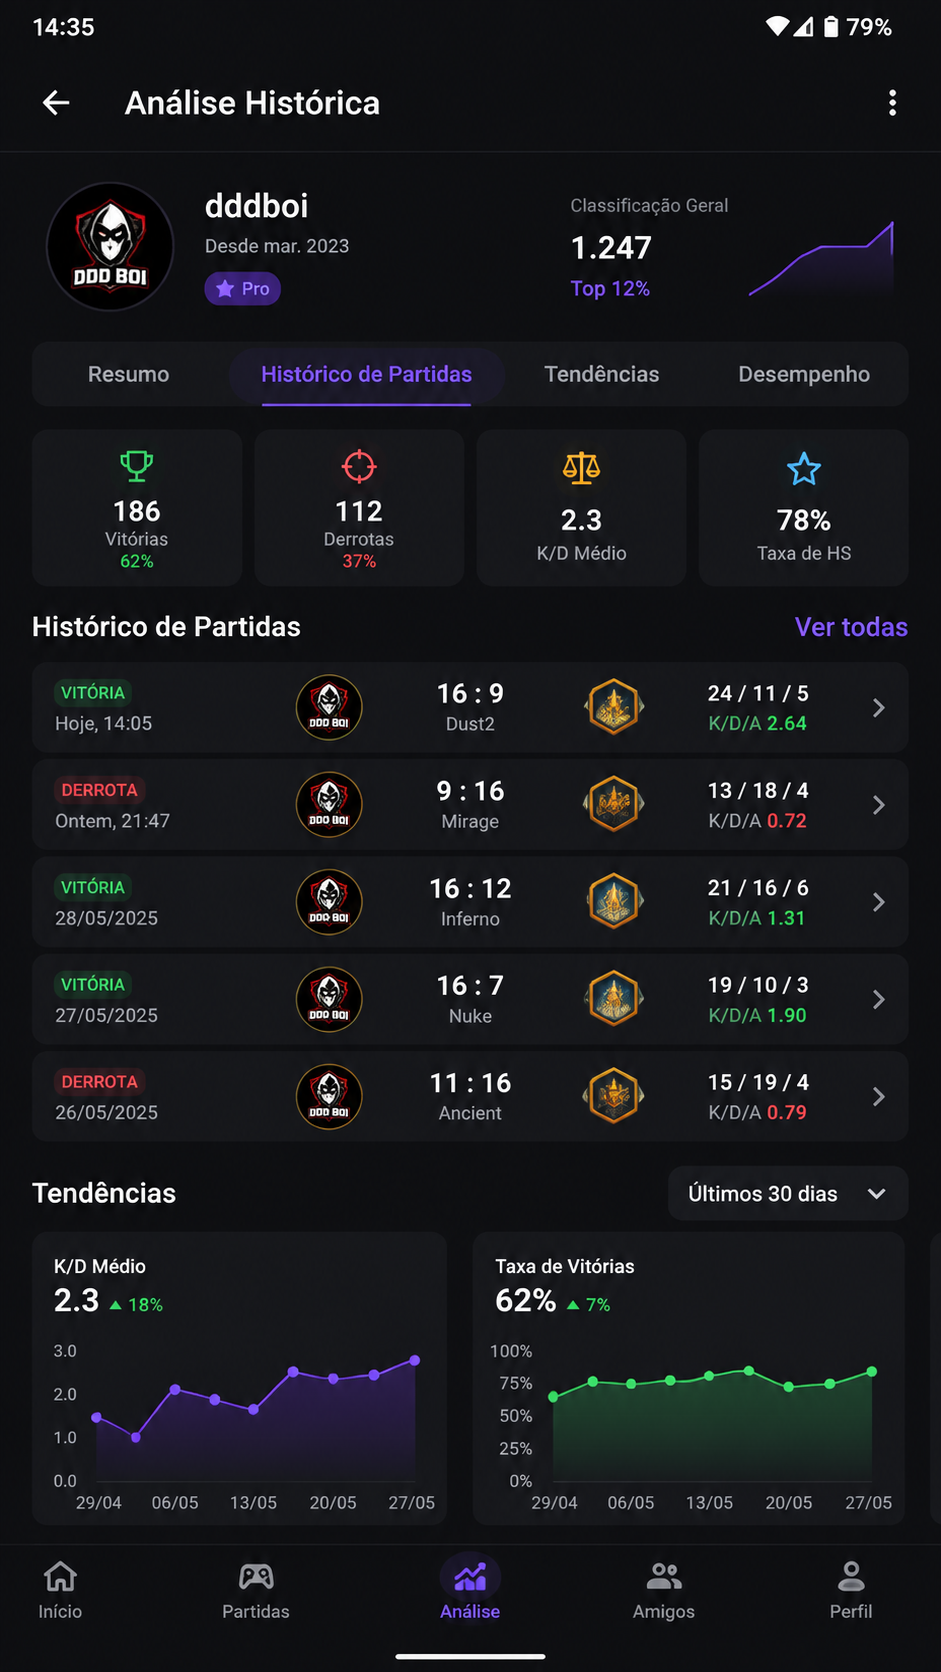Screen dimensions: 941x1672
Task: Open the three-dot overflow menu
Action: 892,102
